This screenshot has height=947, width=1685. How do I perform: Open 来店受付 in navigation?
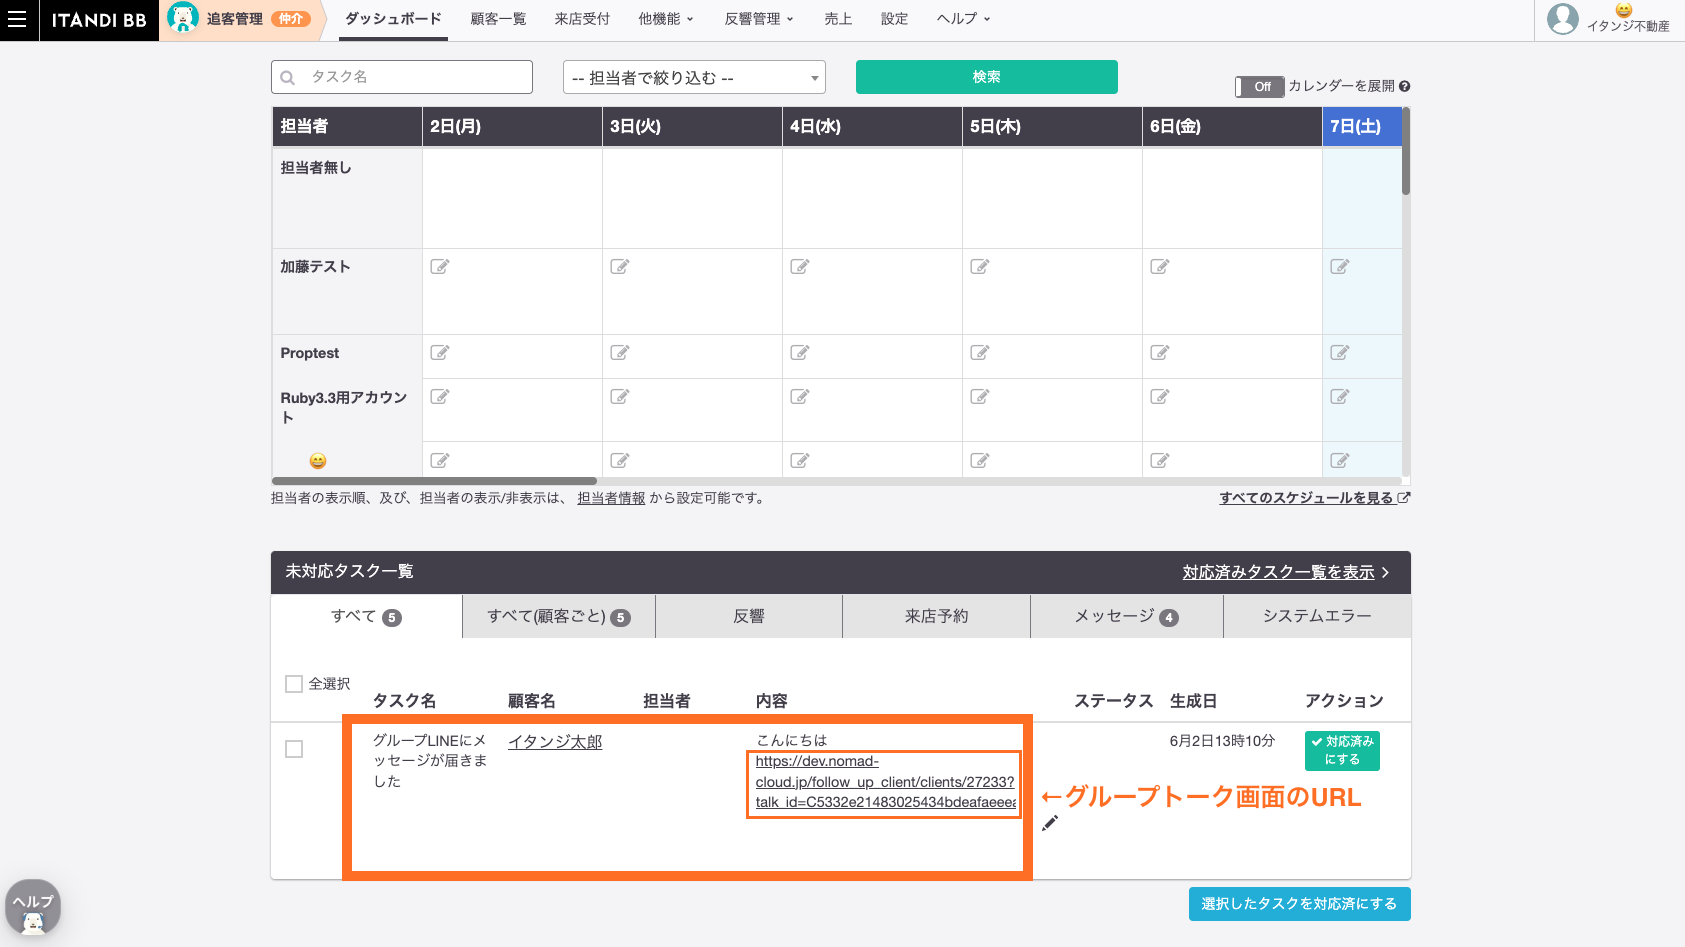(x=582, y=19)
